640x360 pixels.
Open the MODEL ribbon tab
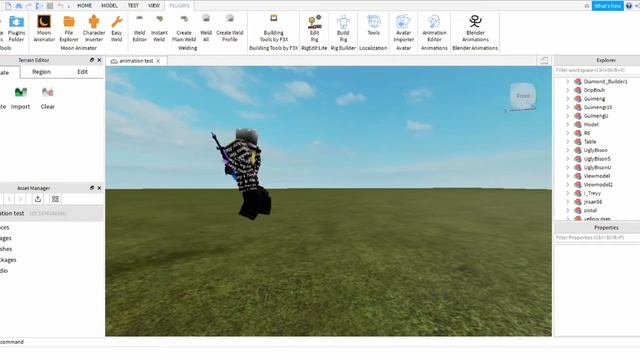tap(109, 6)
